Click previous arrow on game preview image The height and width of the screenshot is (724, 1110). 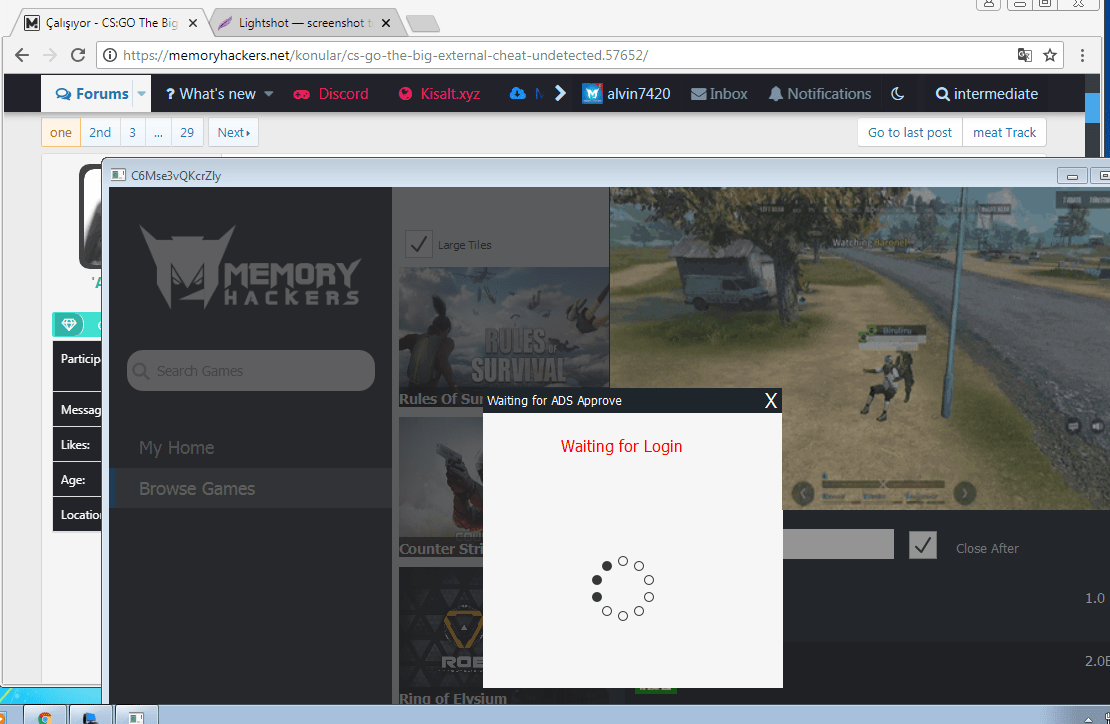click(x=803, y=493)
